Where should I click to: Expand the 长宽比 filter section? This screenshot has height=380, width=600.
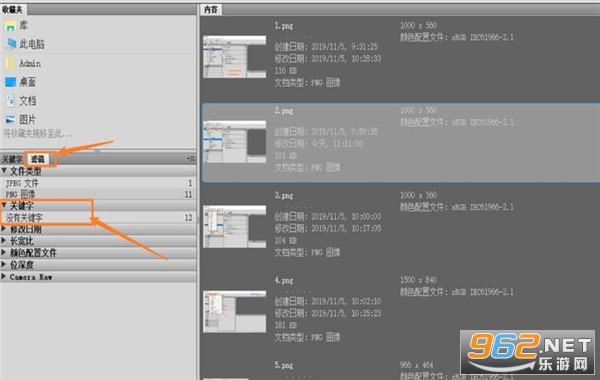[x=4, y=241]
